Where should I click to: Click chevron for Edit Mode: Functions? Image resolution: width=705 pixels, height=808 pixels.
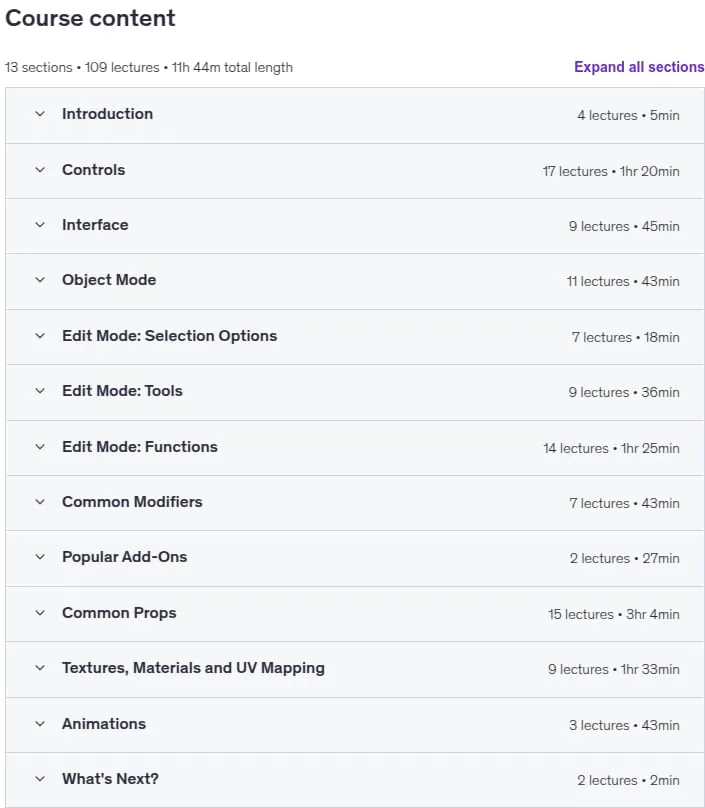click(x=40, y=447)
